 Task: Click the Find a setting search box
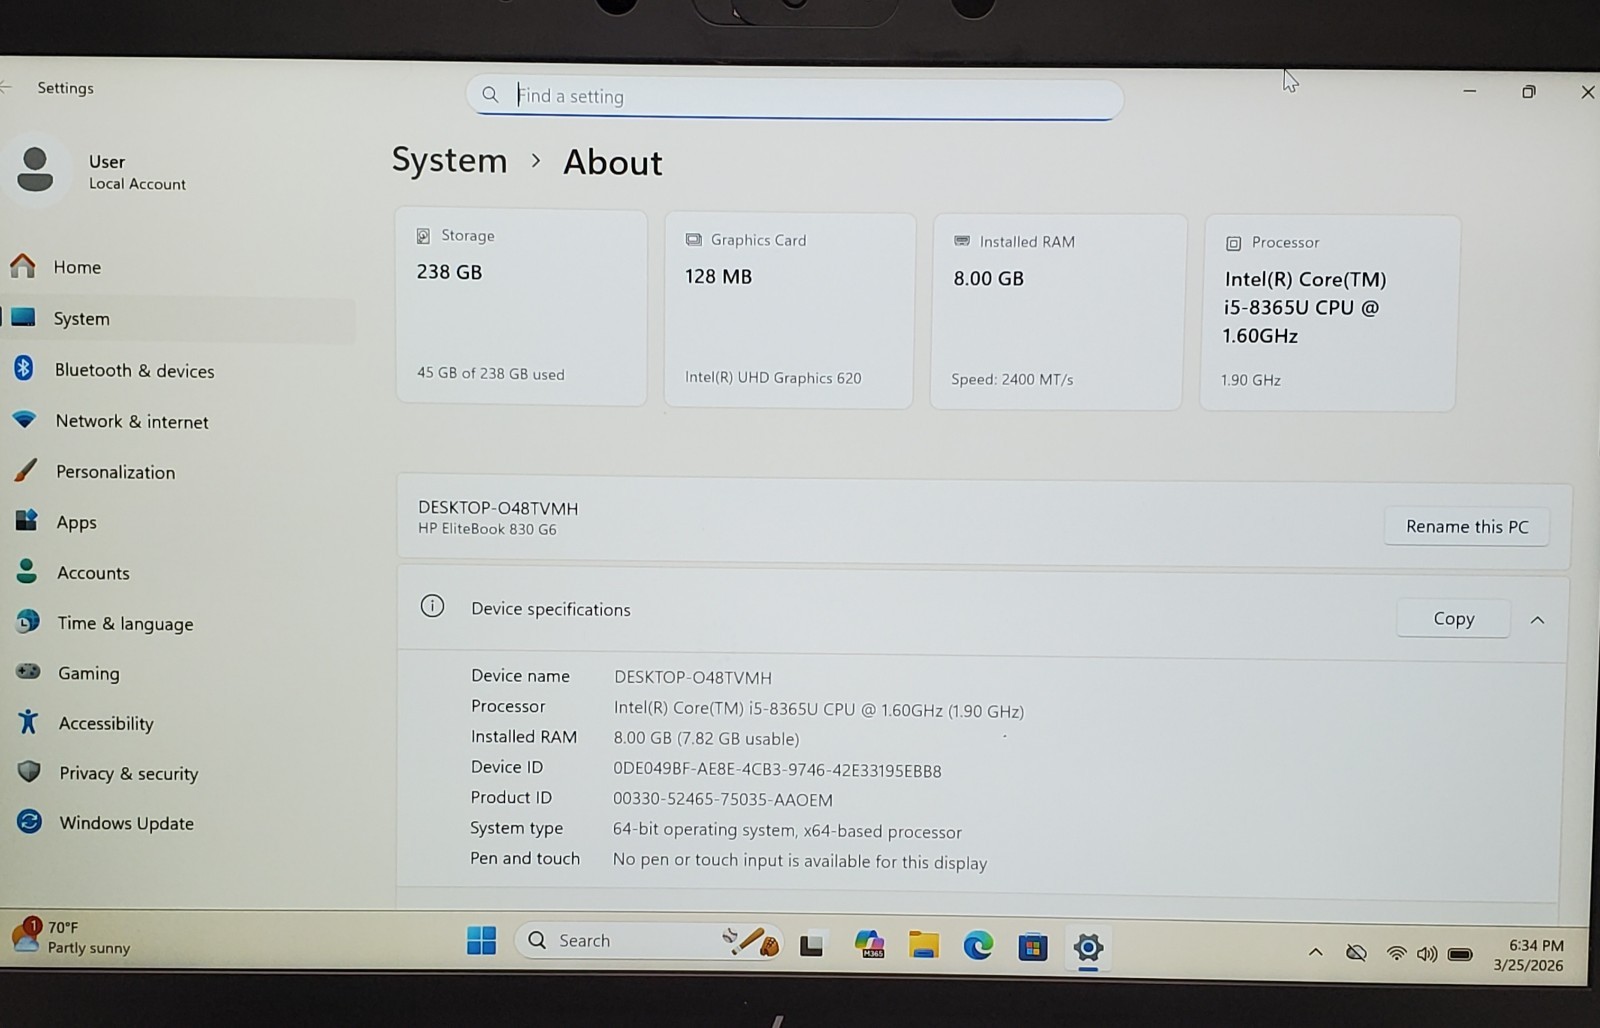click(x=795, y=97)
